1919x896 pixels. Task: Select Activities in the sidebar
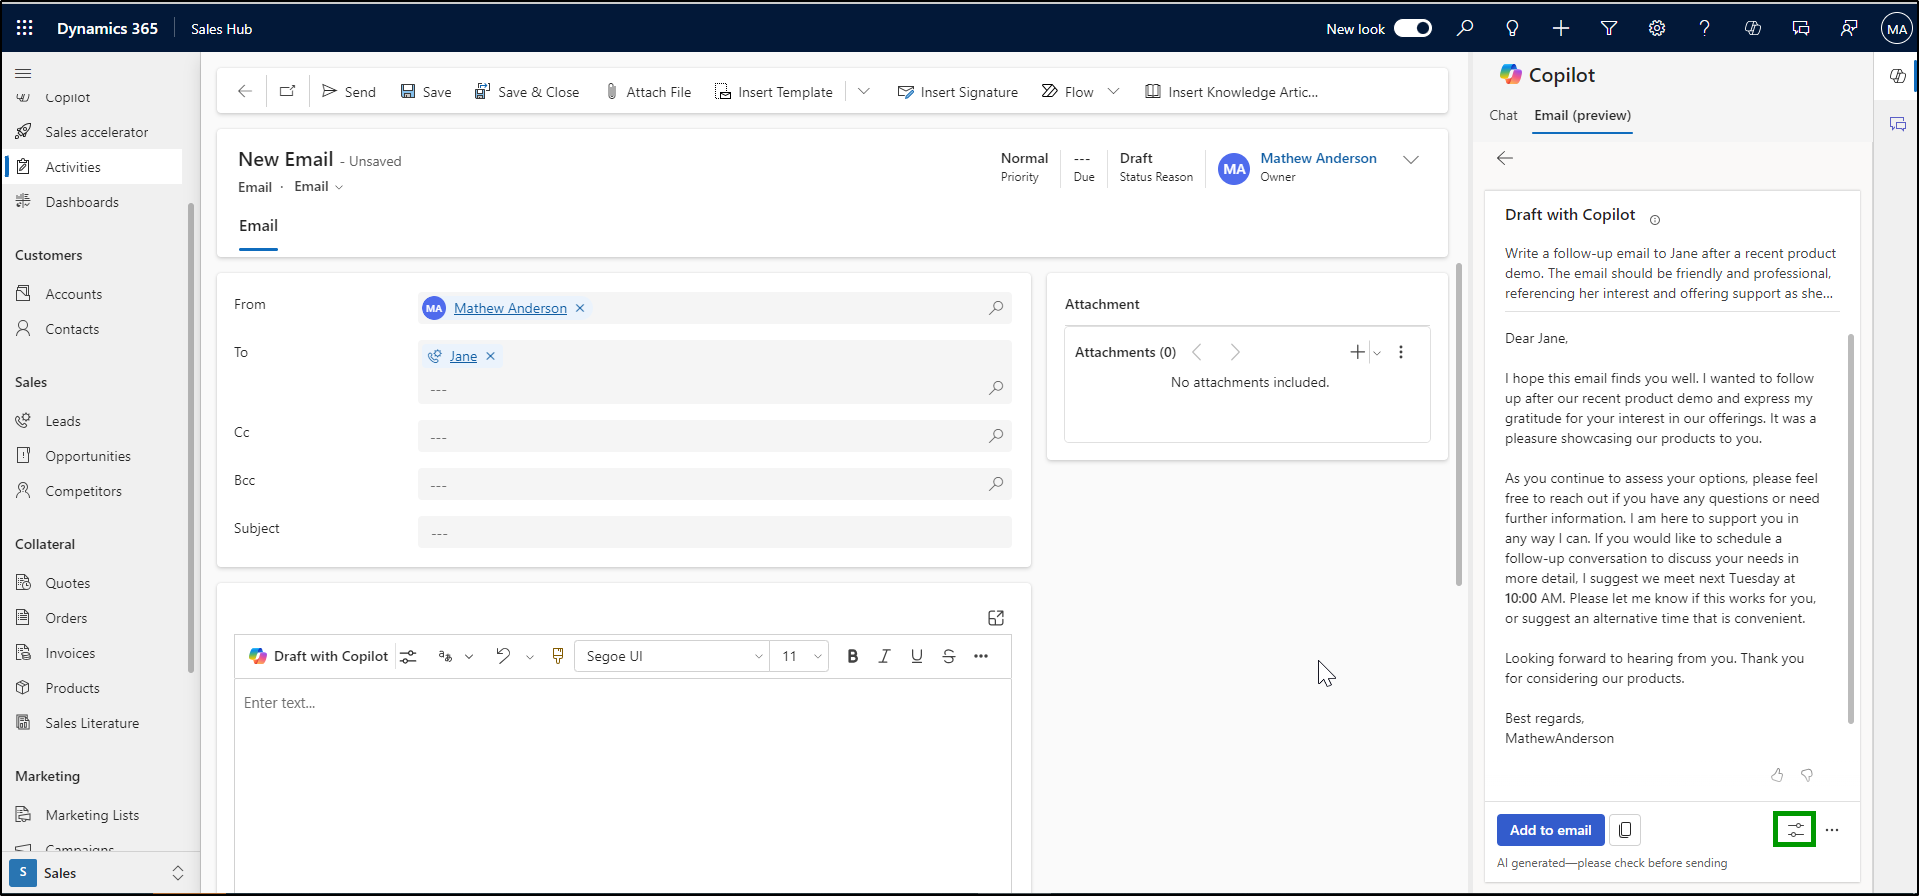94,167
